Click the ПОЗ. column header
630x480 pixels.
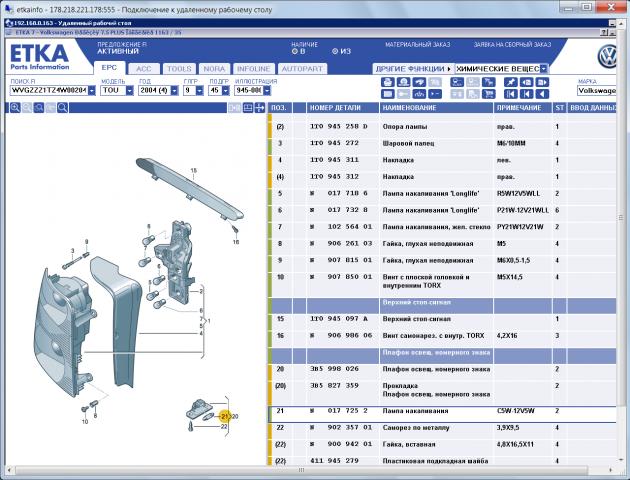279,108
